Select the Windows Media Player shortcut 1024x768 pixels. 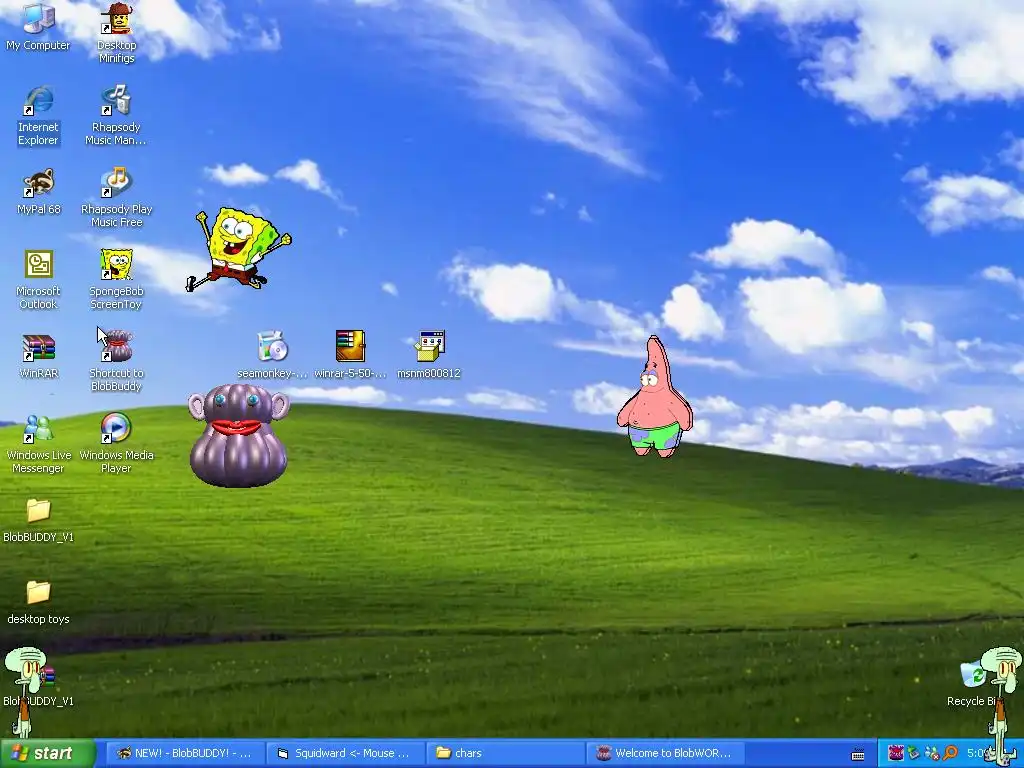pyautogui.click(x=116, y=444)
